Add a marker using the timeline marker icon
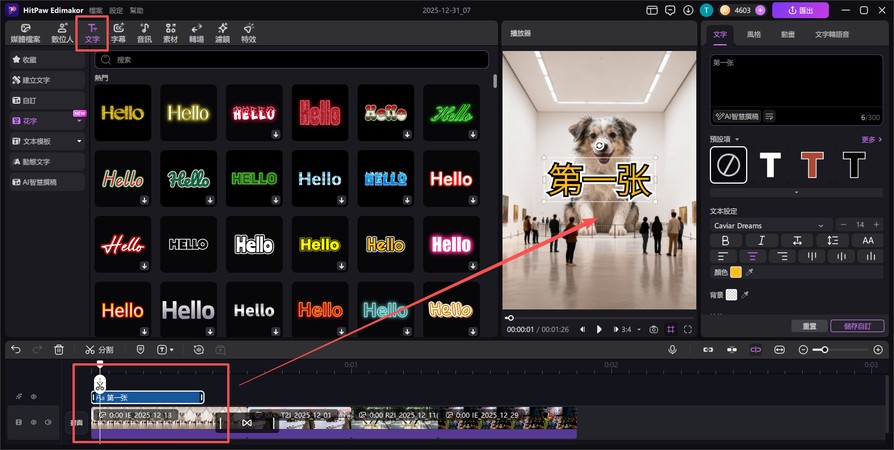Viewport: 894px width, 450px height. point(141,350)
